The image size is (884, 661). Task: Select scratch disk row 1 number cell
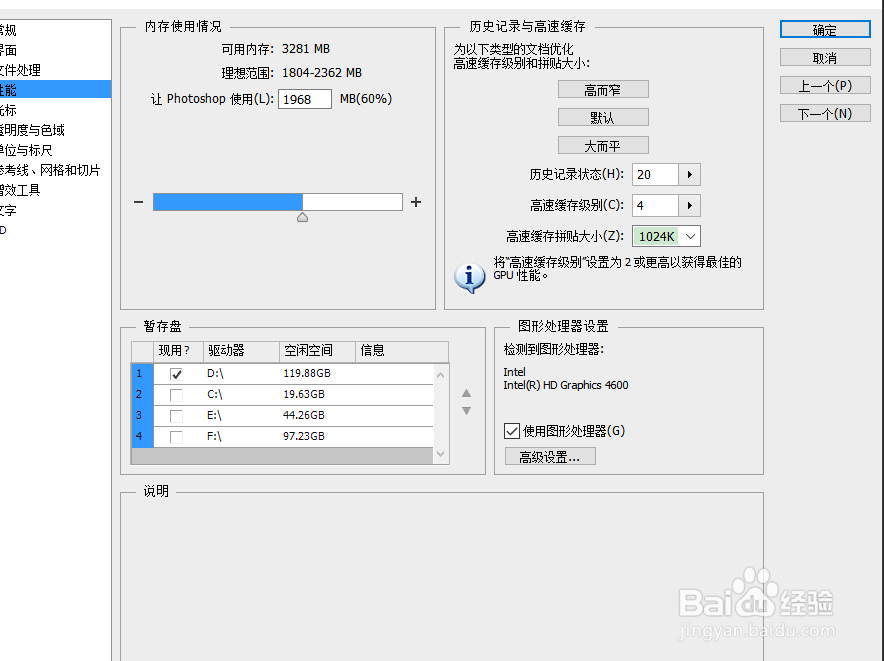click(x=143, y=373)
